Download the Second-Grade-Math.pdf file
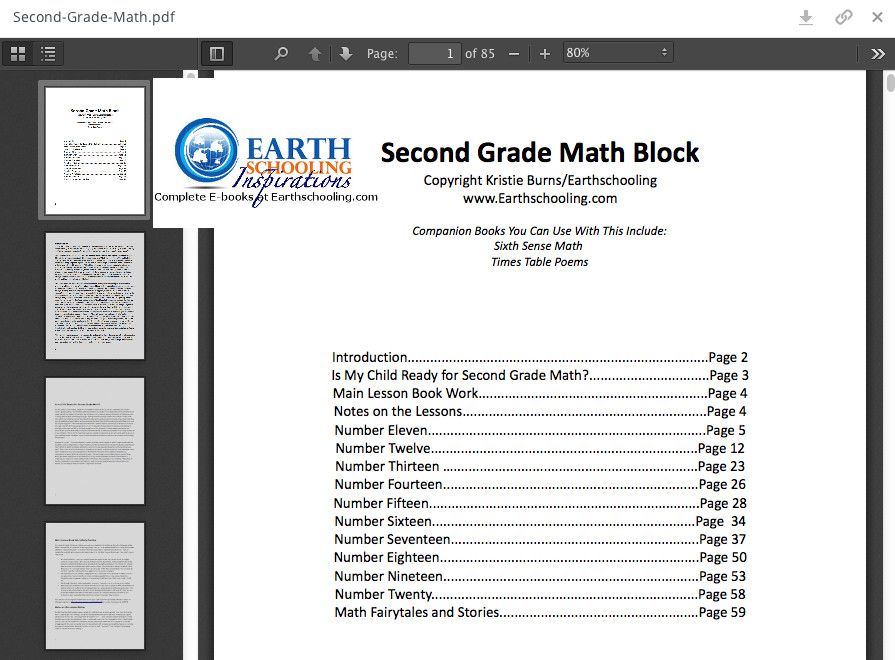 point(805,18)
